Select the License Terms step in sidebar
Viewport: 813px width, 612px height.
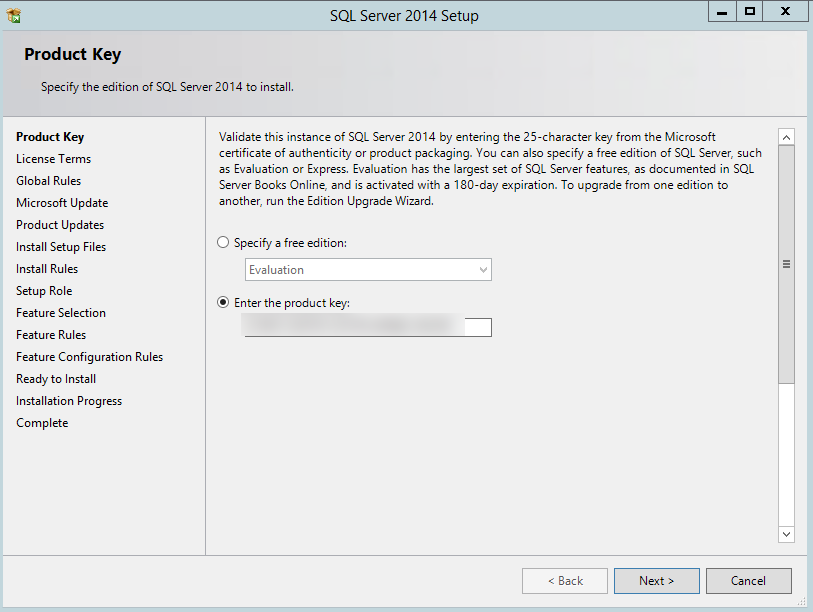tap(53, 159)
